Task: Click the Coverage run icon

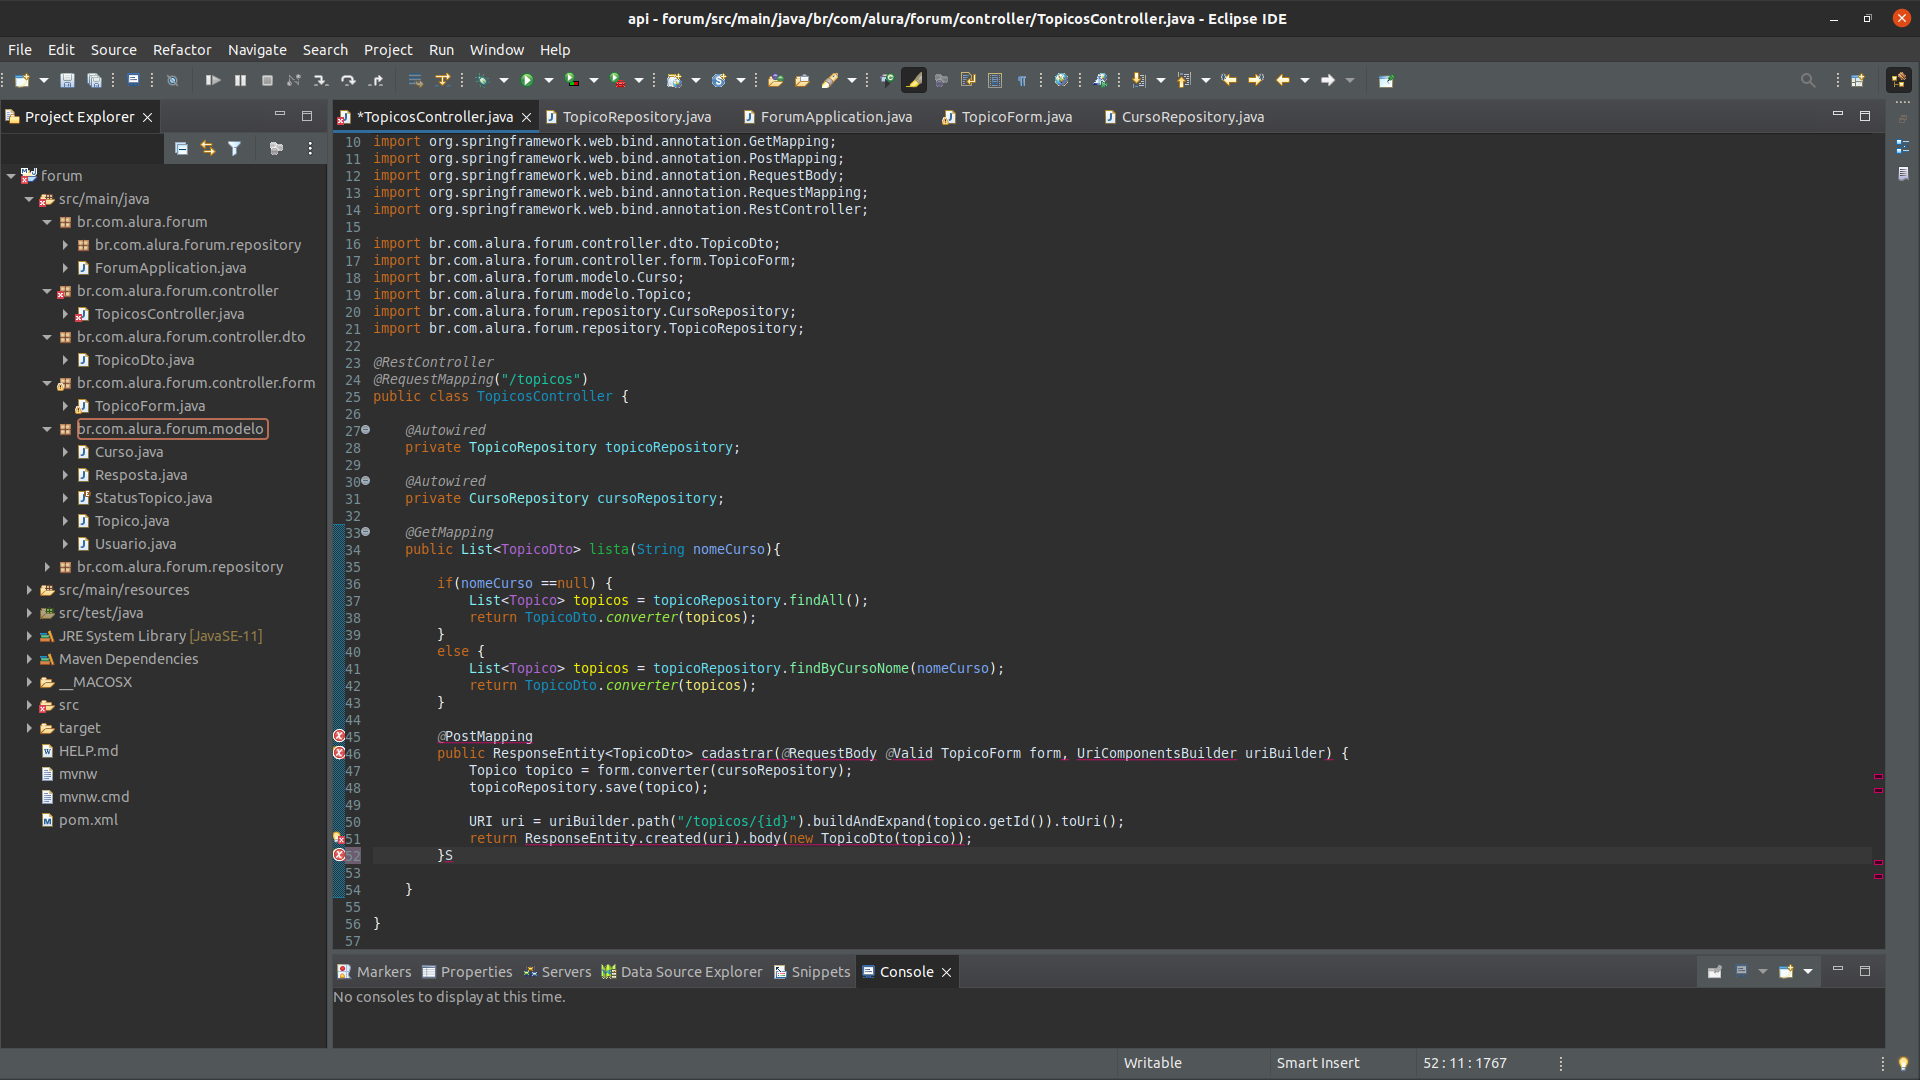Action: pos(572,80)
